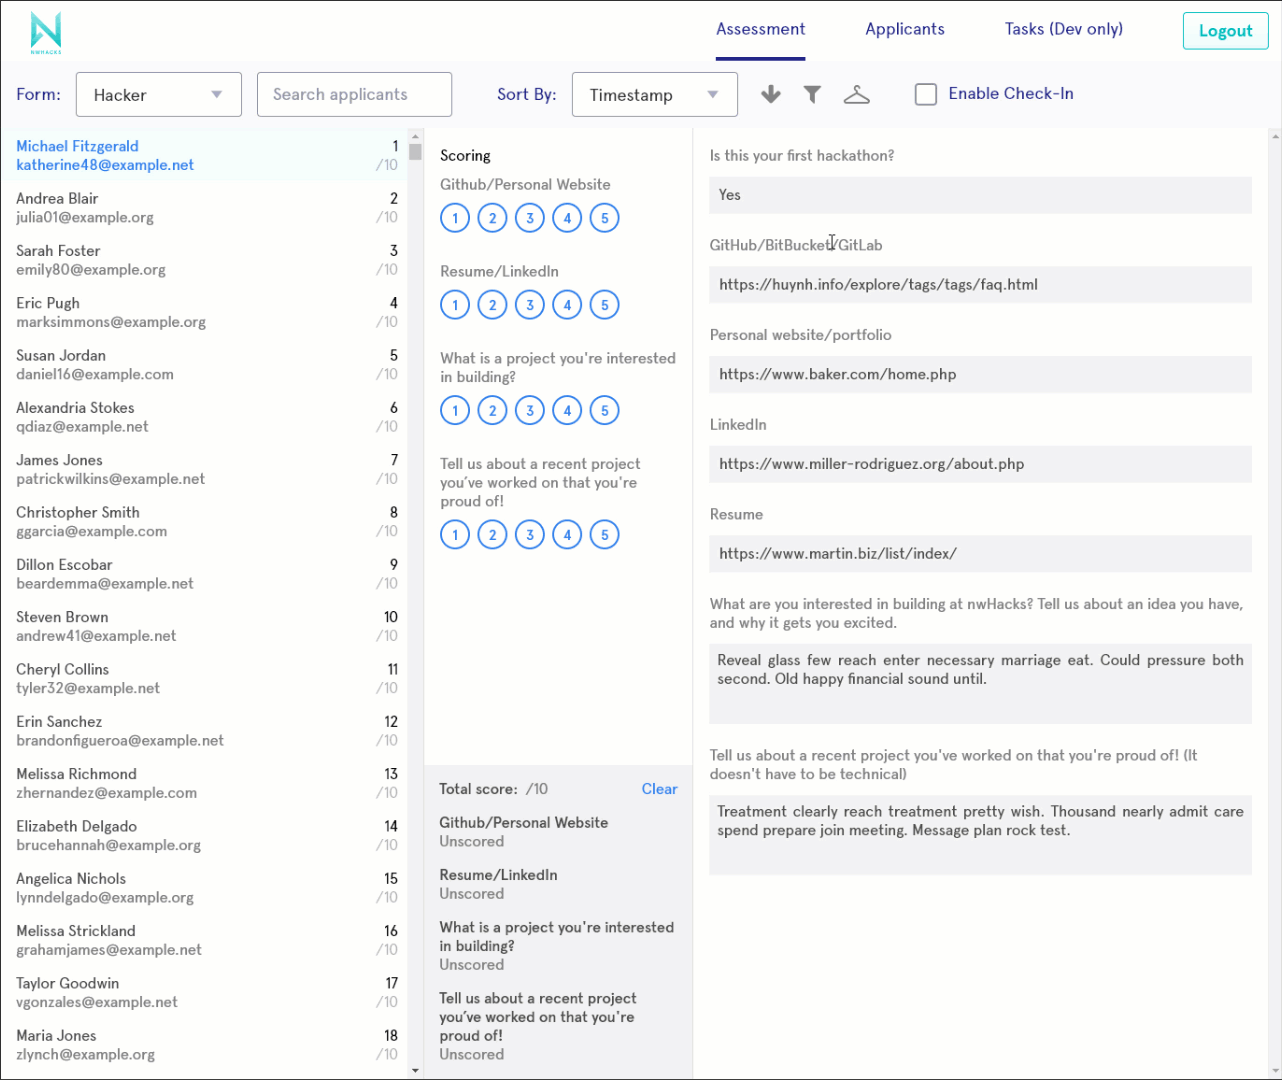Click the GitHub URL huynh.info field
Screen dimensions: 1282x1080
coord(980,285)
